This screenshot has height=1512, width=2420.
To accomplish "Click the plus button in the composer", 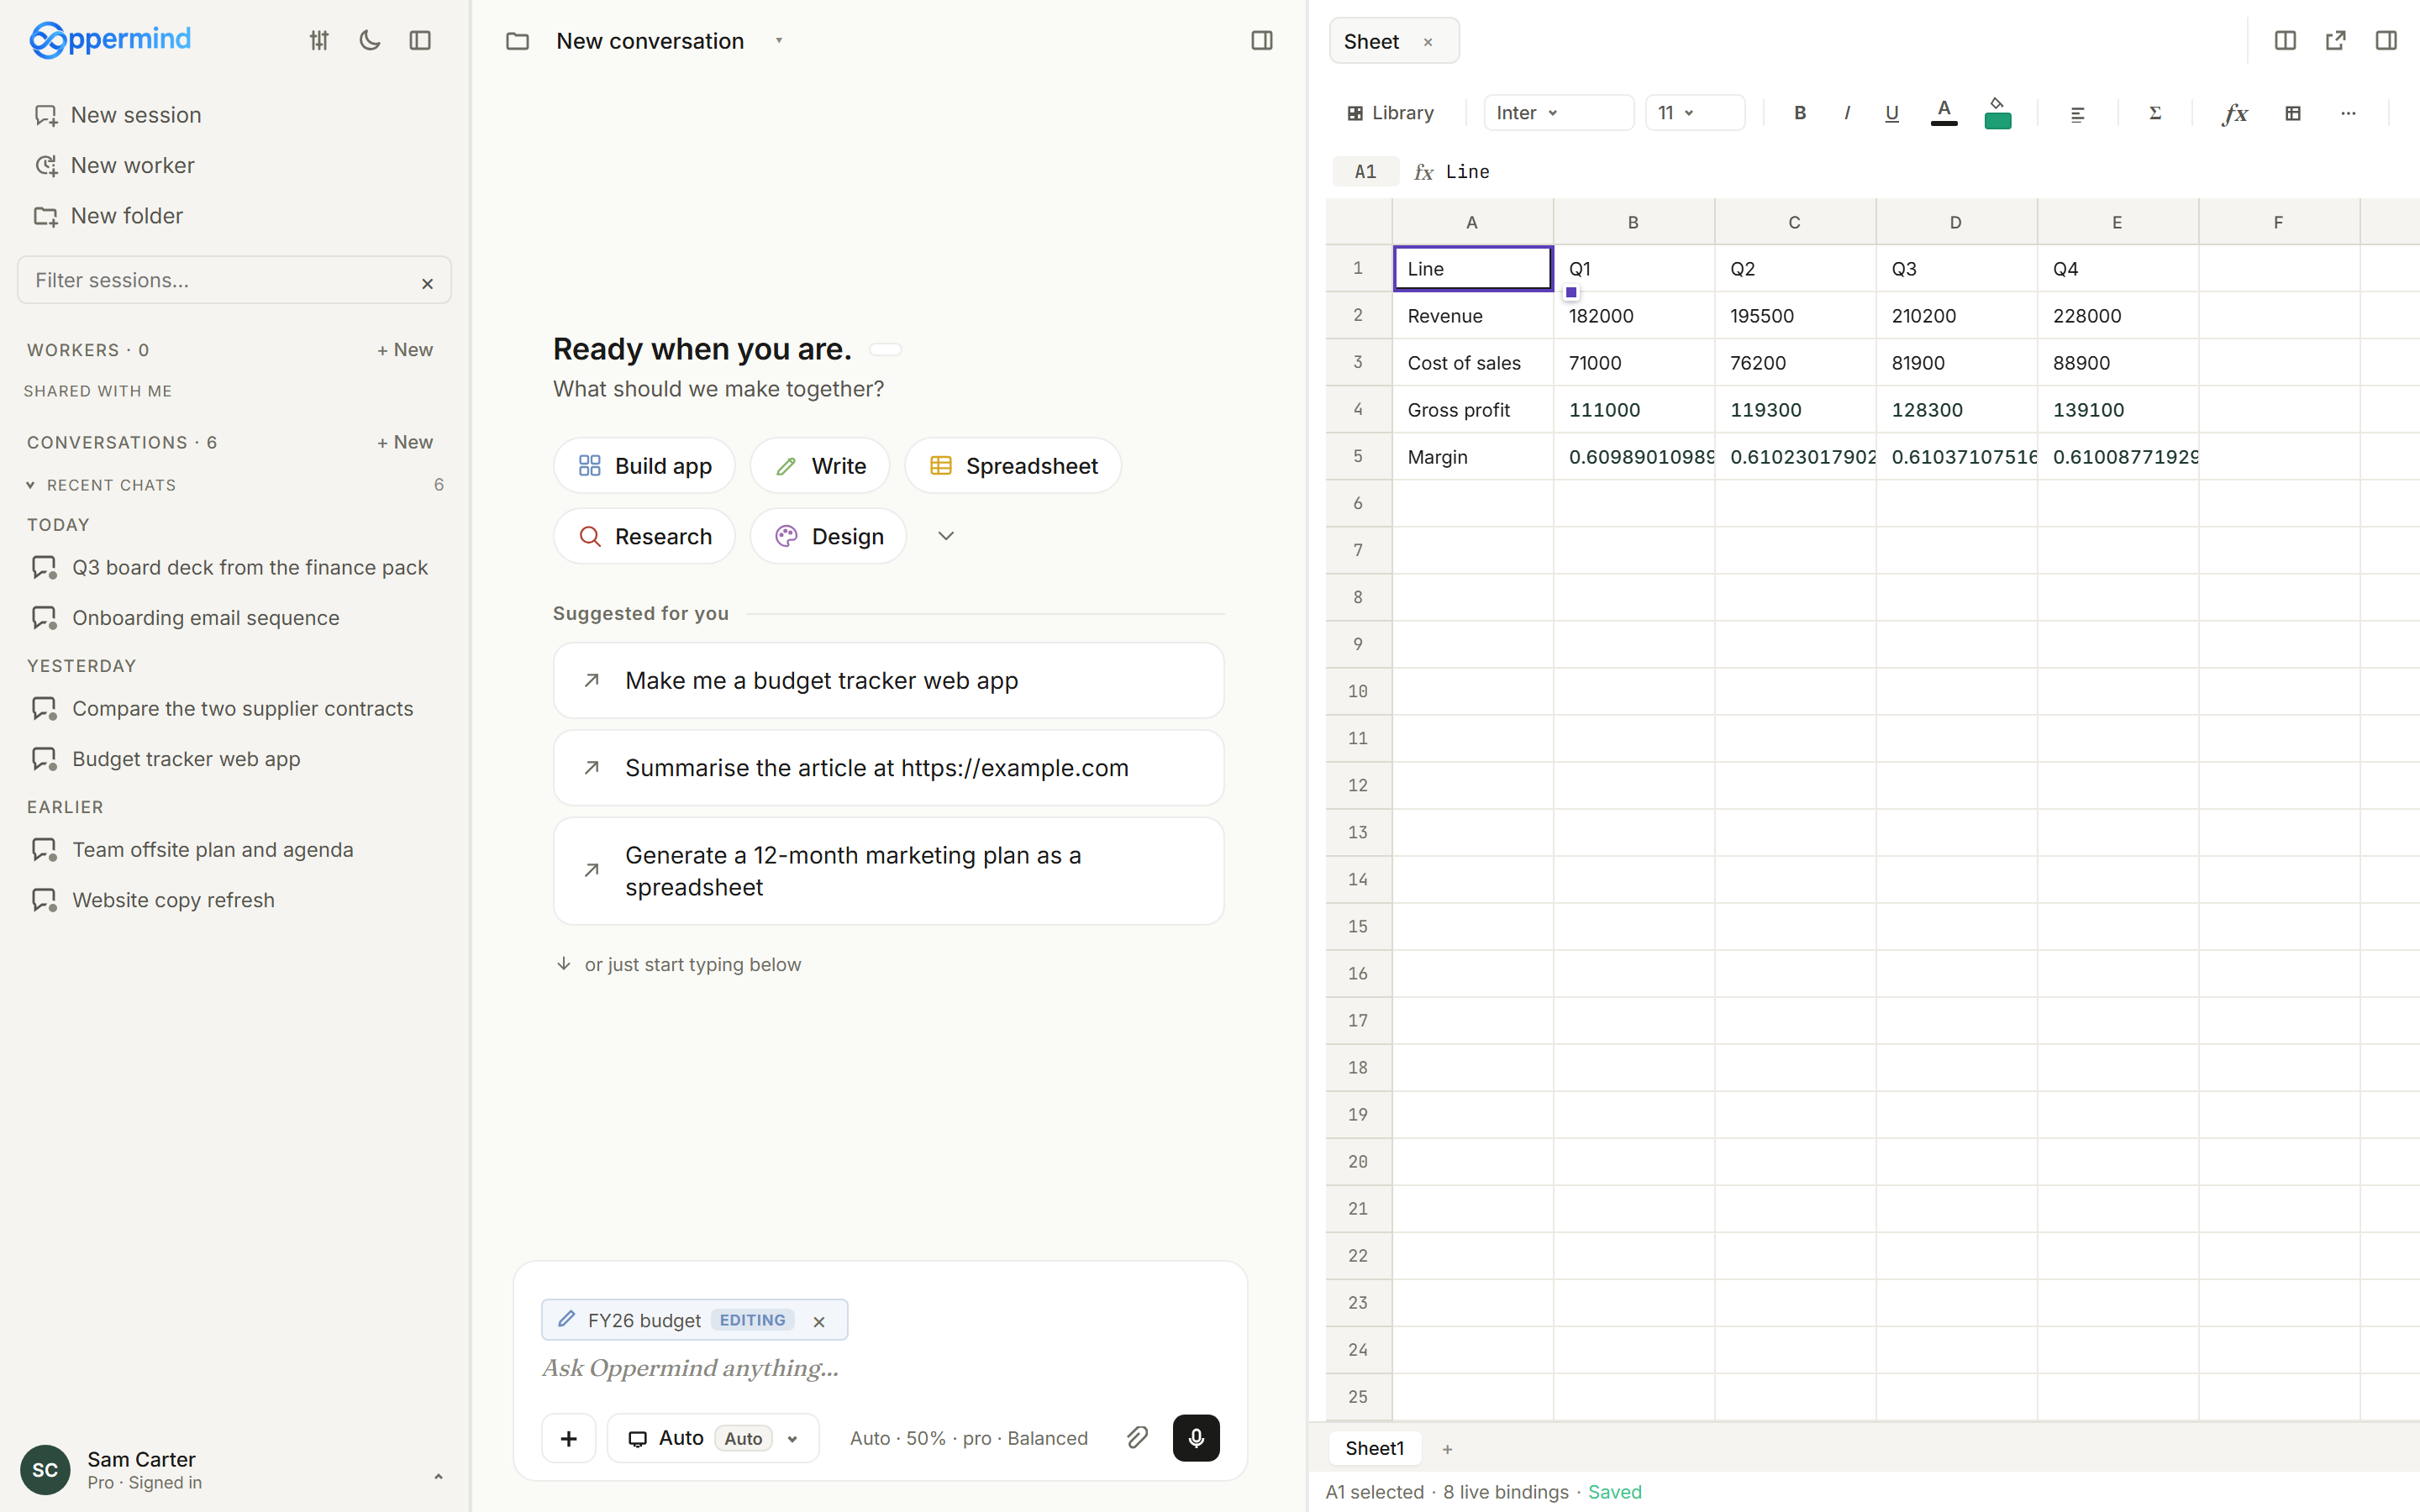I will (x=569, y=1438).
